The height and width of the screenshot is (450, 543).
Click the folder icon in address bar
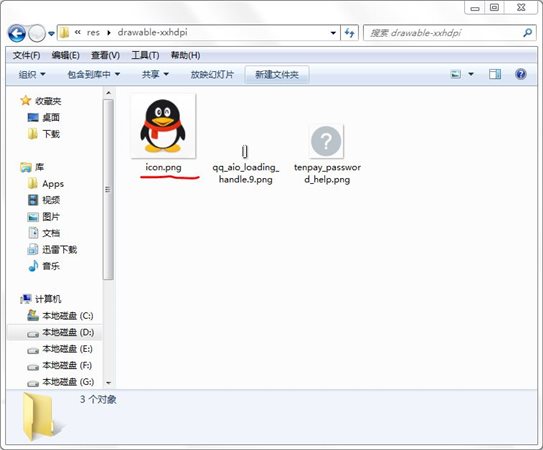pyautogui.click(x=64, y=33)
